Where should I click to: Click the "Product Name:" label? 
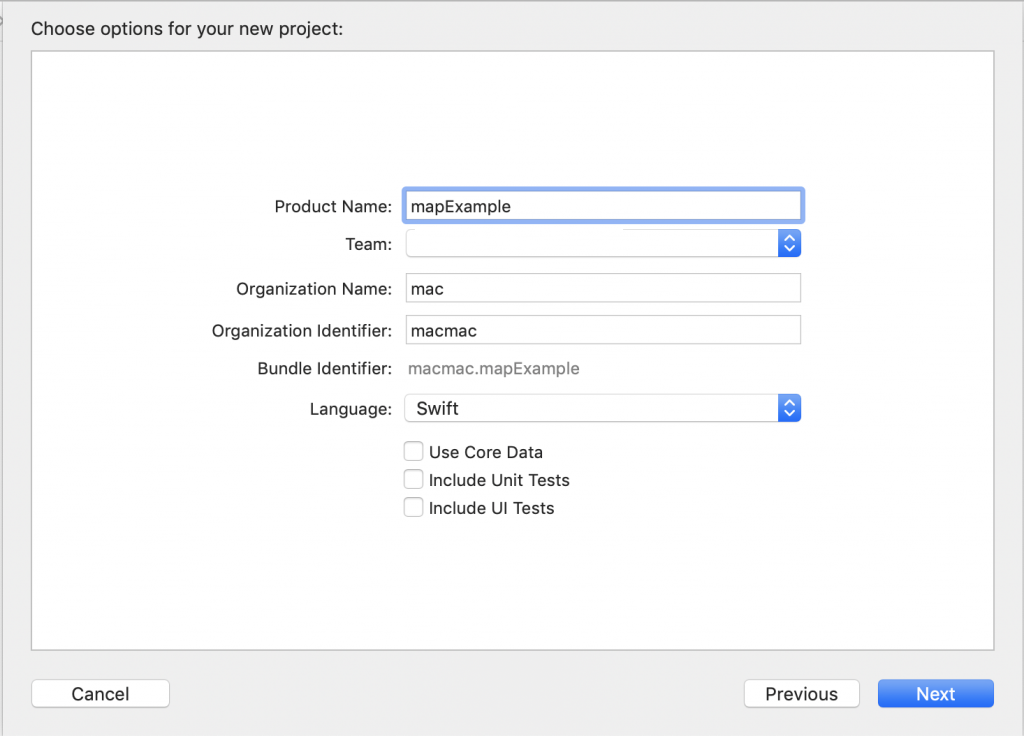tap(333, 206)
